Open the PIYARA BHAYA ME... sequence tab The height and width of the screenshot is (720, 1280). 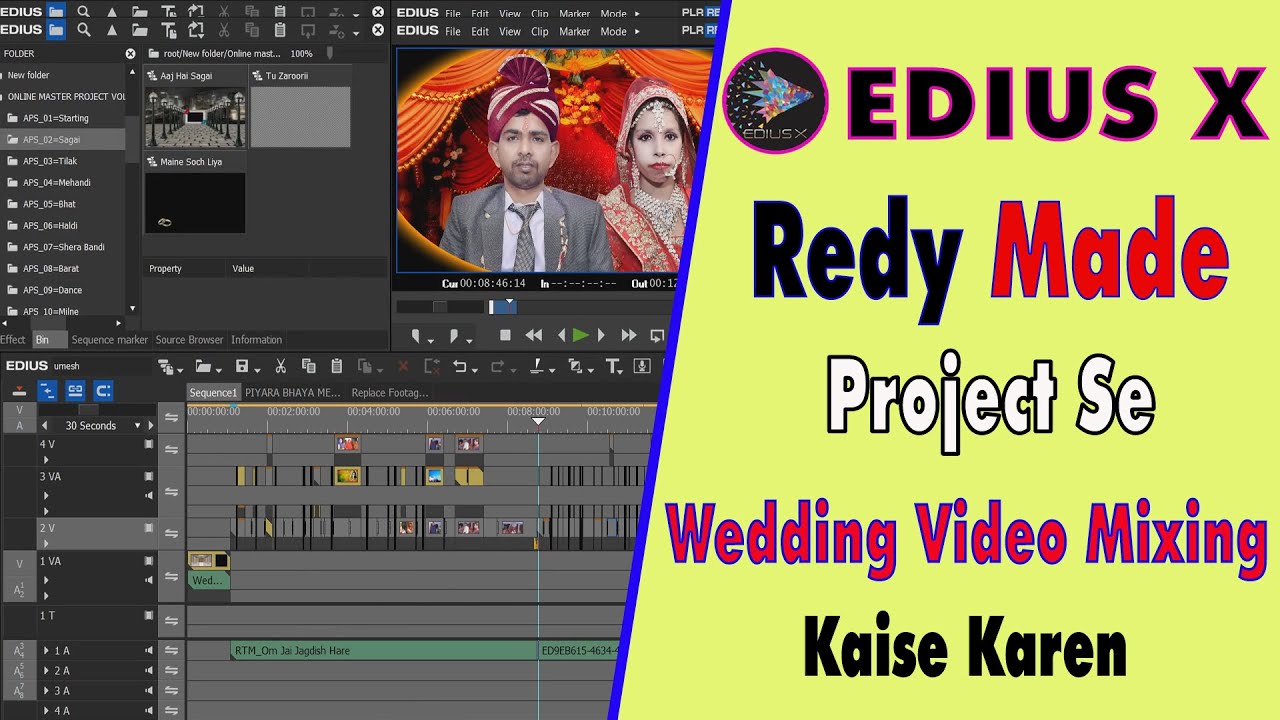click(293, 393)
